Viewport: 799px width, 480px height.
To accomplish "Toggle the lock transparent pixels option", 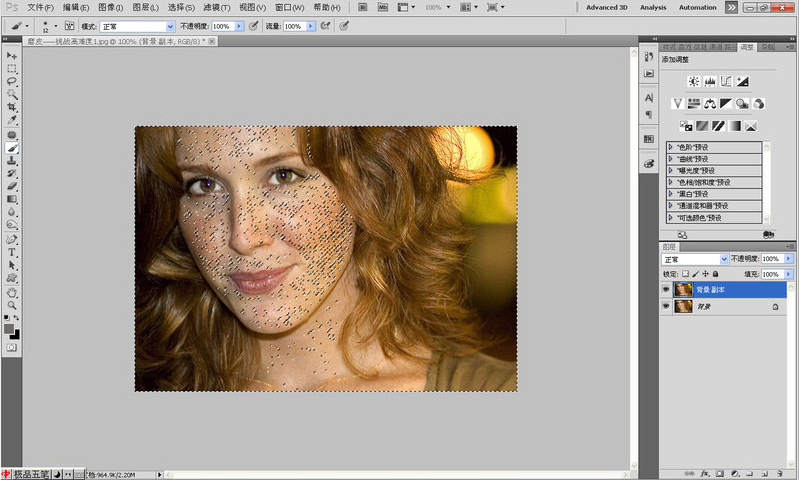I will click(685, 273).
